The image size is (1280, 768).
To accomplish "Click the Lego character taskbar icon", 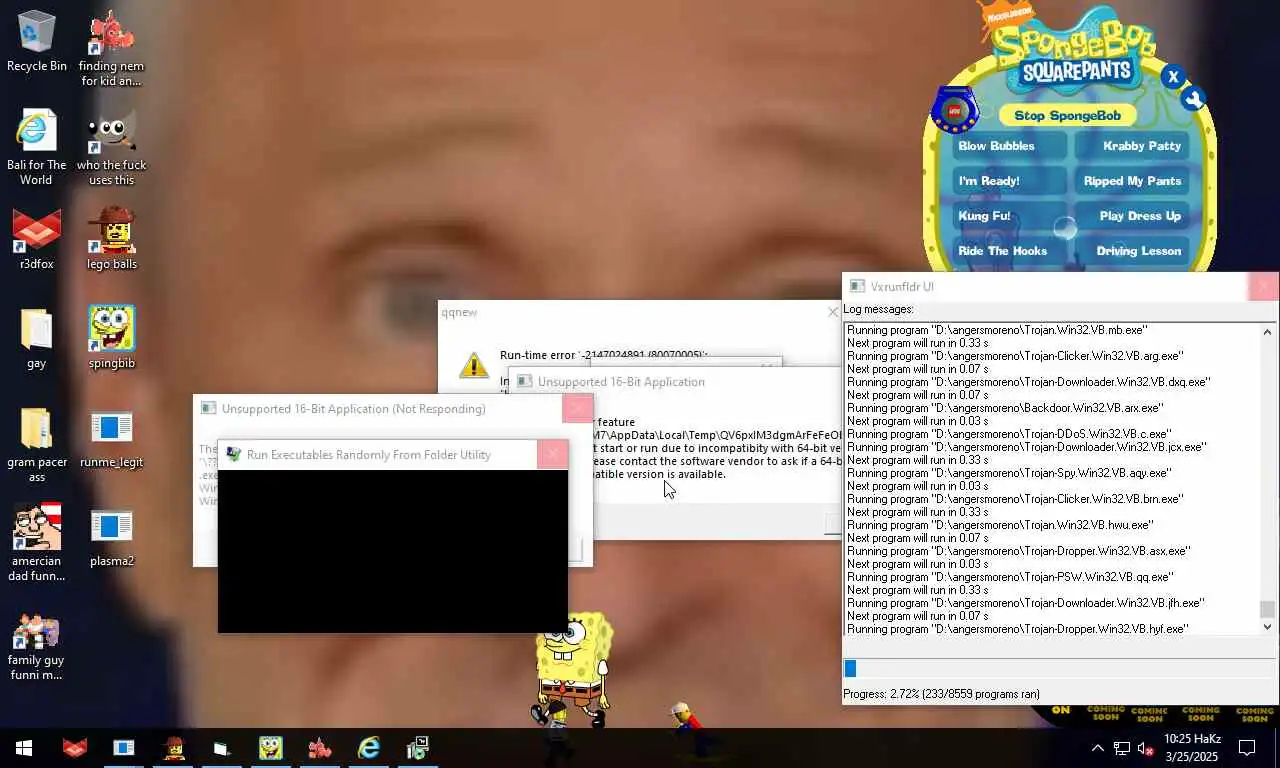I will point(173,748).
